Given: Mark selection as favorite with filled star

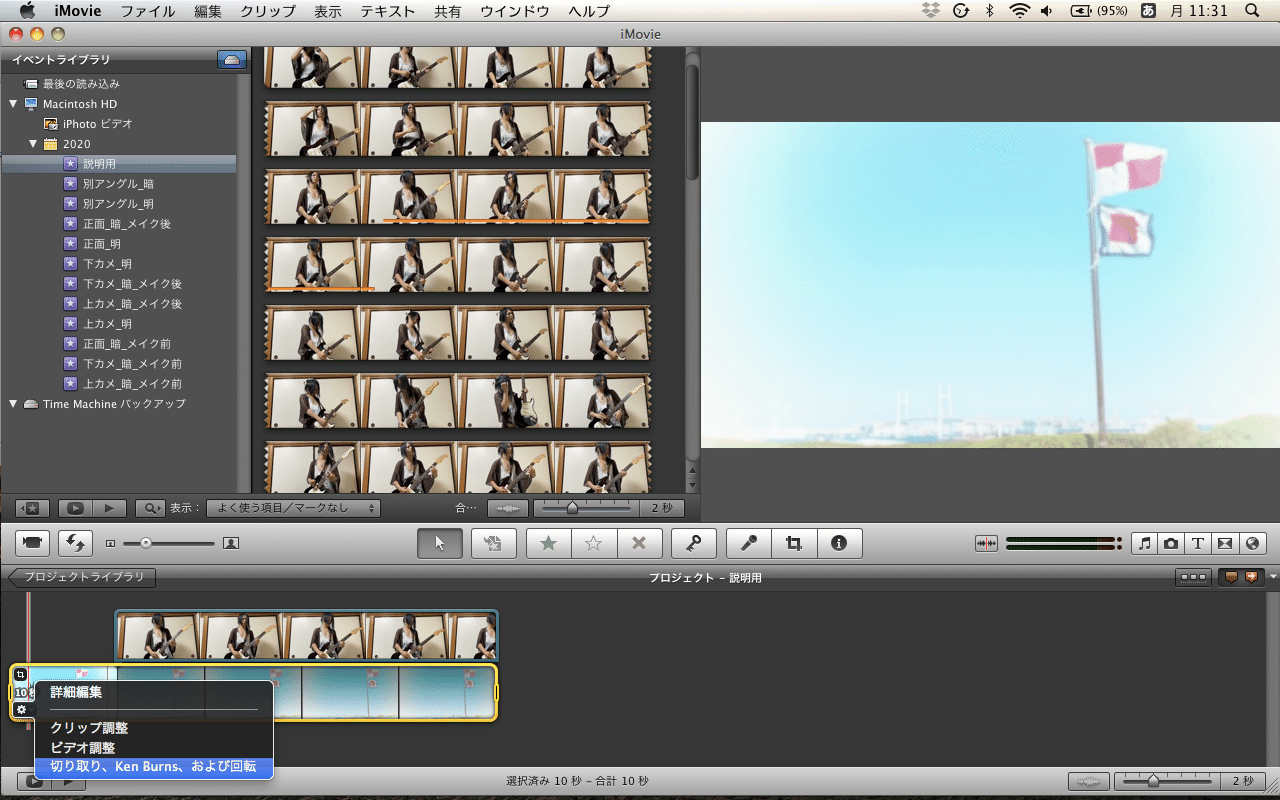Looking at the screenshot, I should (x=548, y=543).
